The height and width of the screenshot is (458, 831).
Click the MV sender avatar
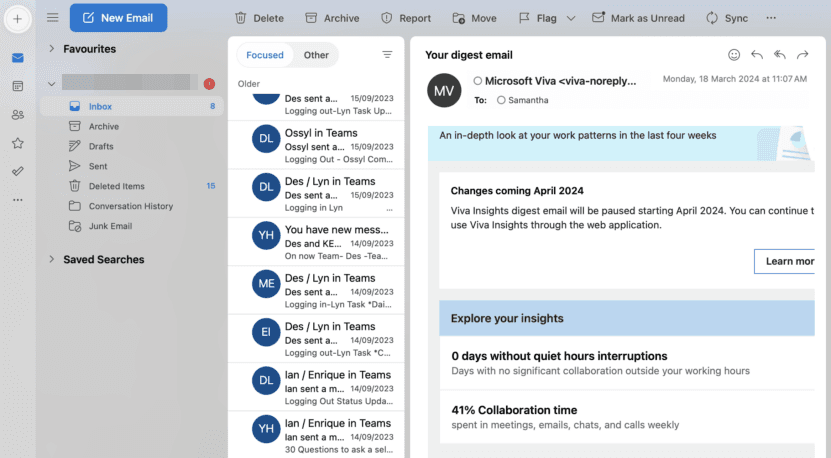click(444, 91)
